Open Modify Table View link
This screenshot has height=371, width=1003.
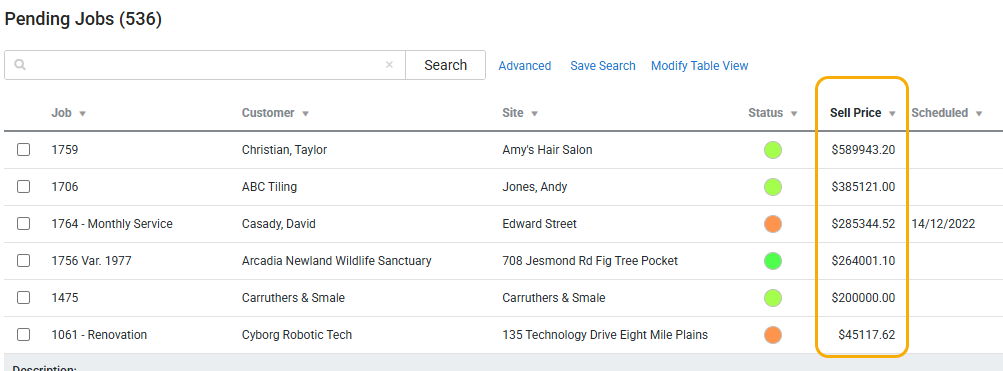point(699,66)
